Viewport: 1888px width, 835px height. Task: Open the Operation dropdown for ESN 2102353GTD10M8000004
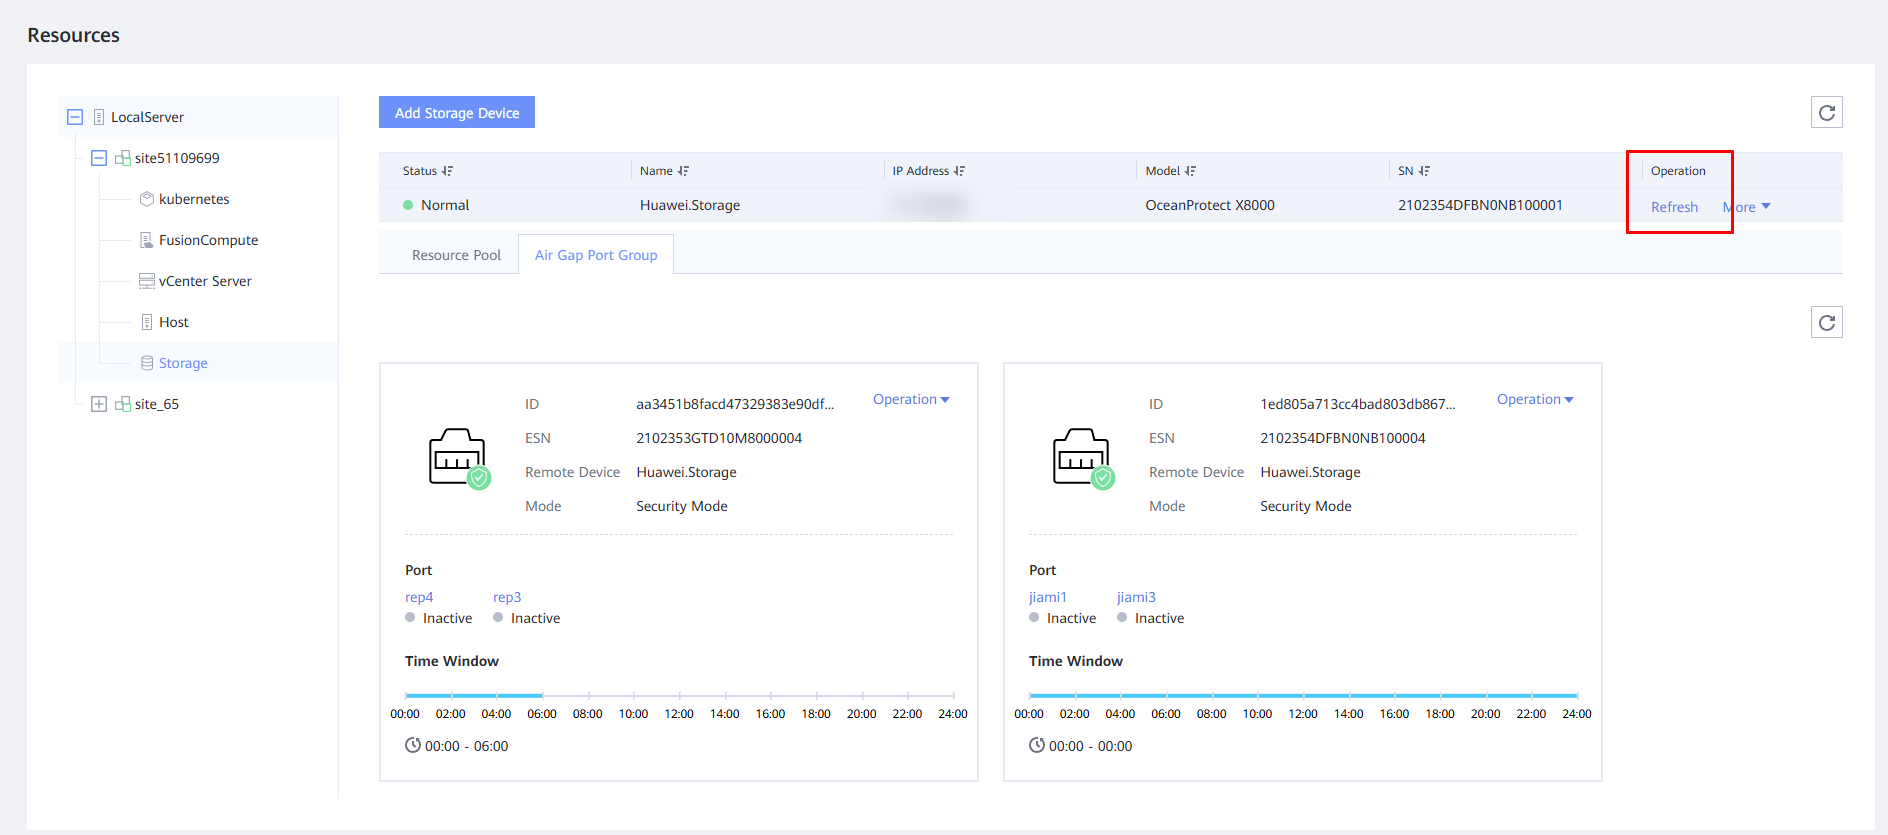click(910, 399)
